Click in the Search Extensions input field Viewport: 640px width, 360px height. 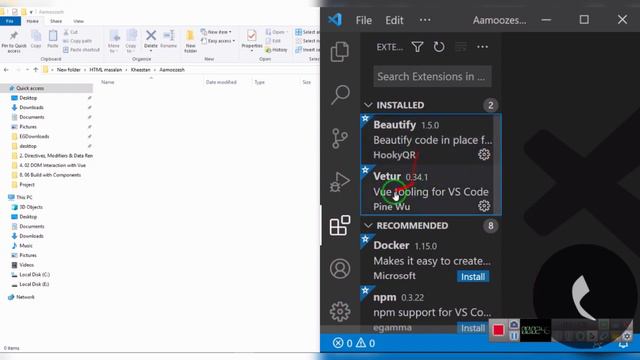click(x=432, y=76)
